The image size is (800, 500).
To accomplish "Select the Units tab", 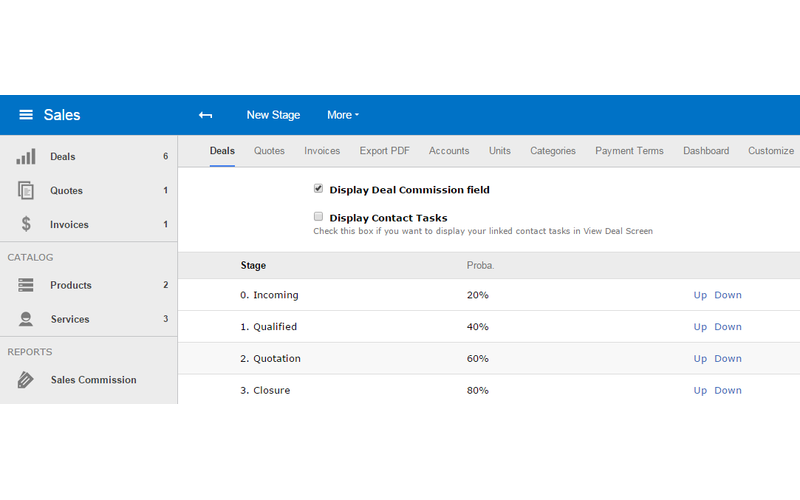I will [499, 151].
